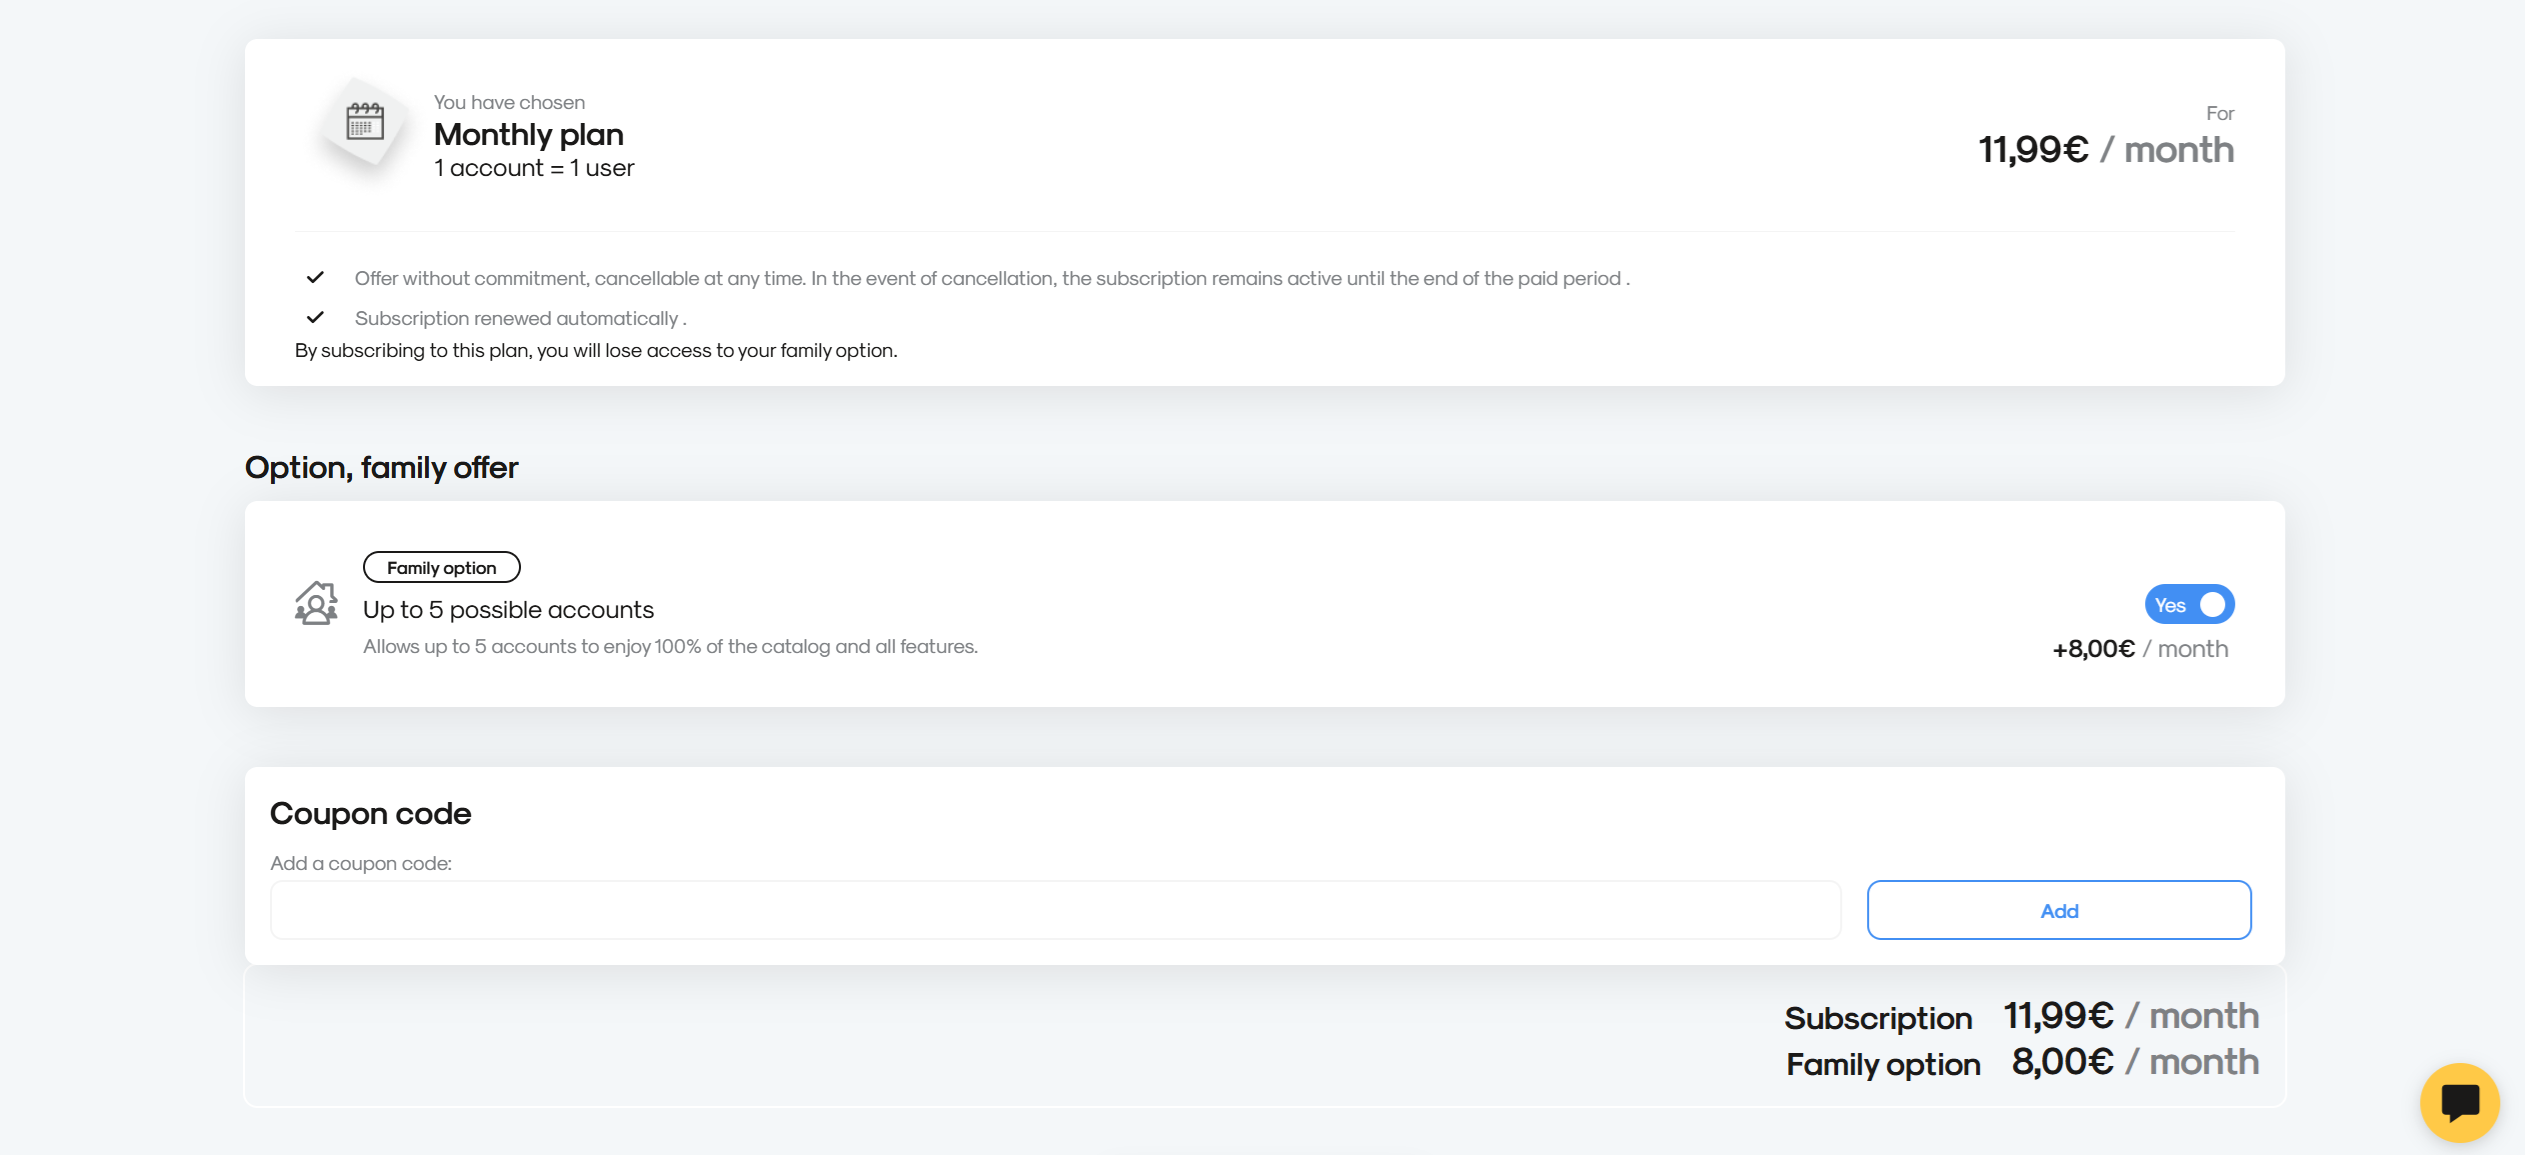Click the calendar icon beside Monthly plan
Screen dimensions: 2525x1155
(365, 122)
